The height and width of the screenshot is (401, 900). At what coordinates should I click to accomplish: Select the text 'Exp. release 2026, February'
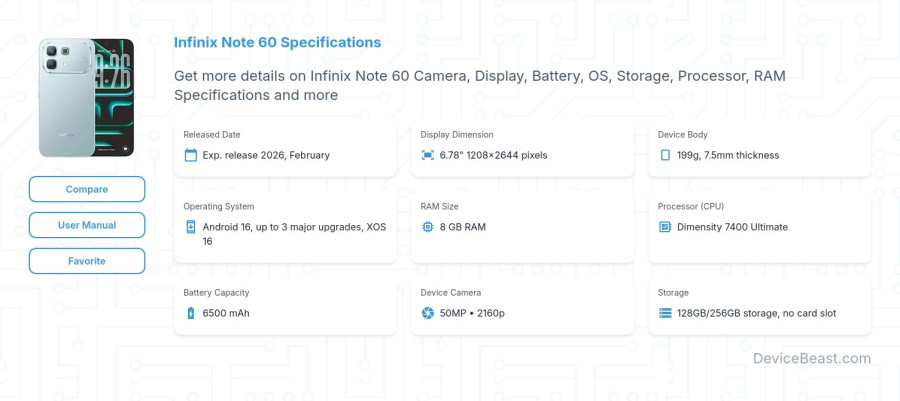(x=266, y=155)
